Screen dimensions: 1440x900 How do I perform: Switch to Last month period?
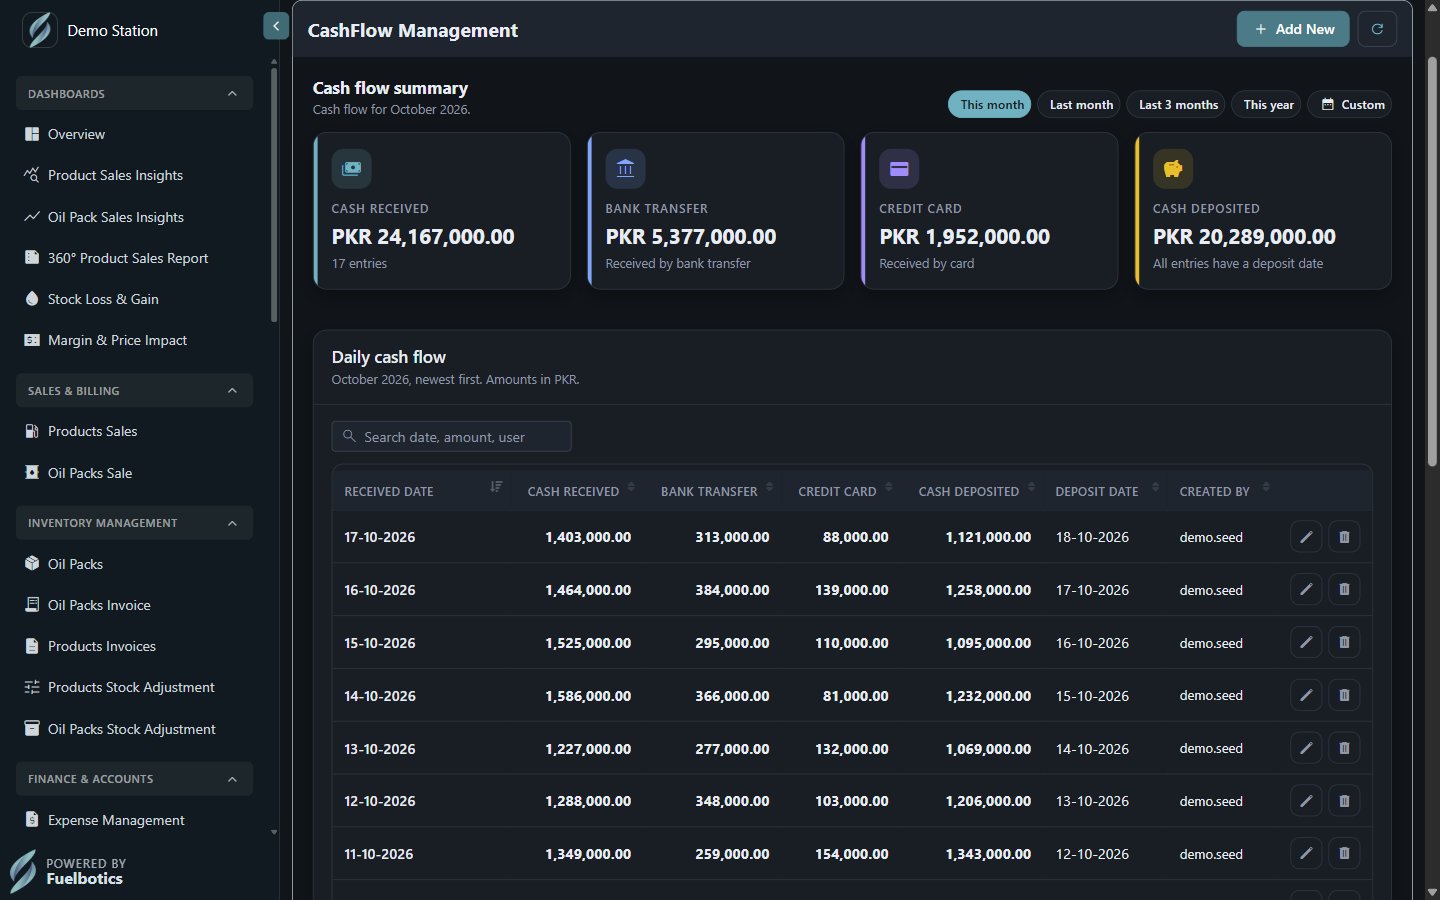tap(1081, 104)
